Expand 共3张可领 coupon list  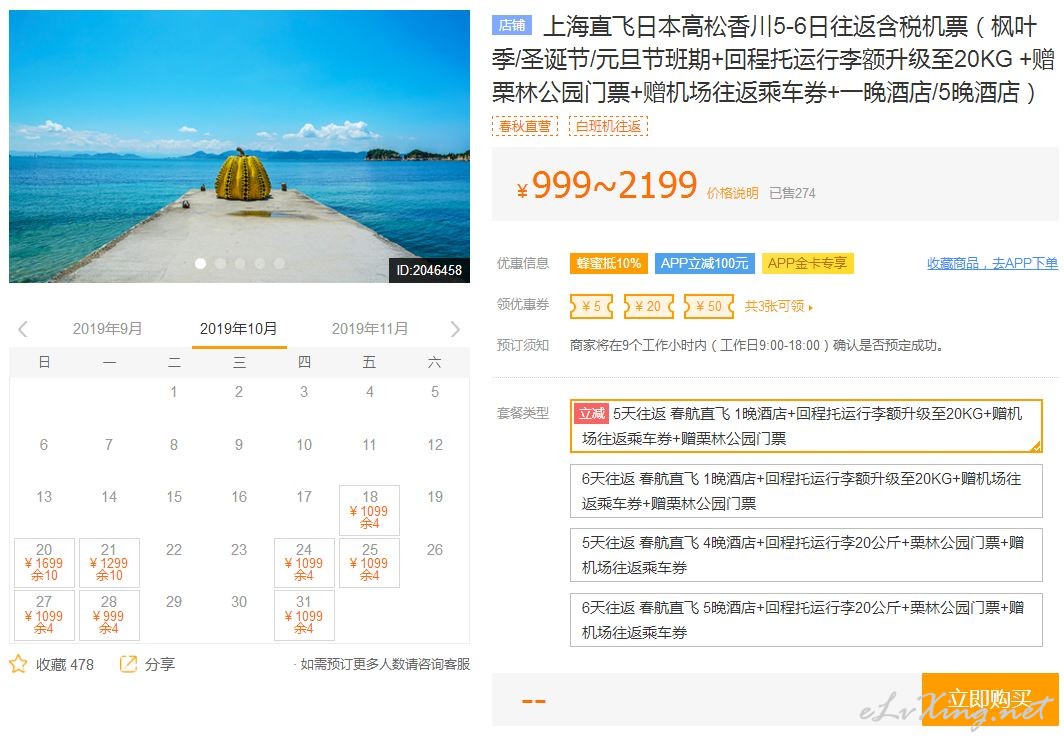[x=778, y=306]
